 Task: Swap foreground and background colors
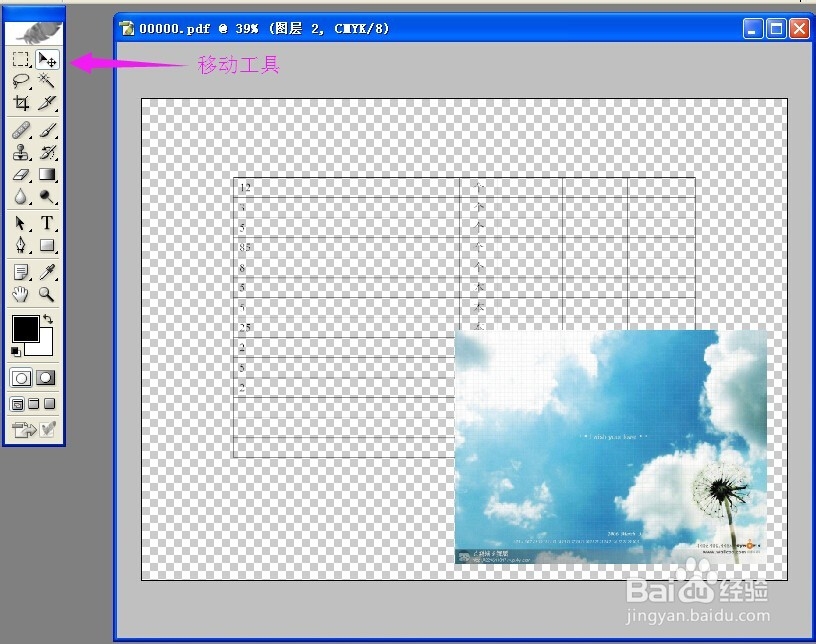coord(48,319)
